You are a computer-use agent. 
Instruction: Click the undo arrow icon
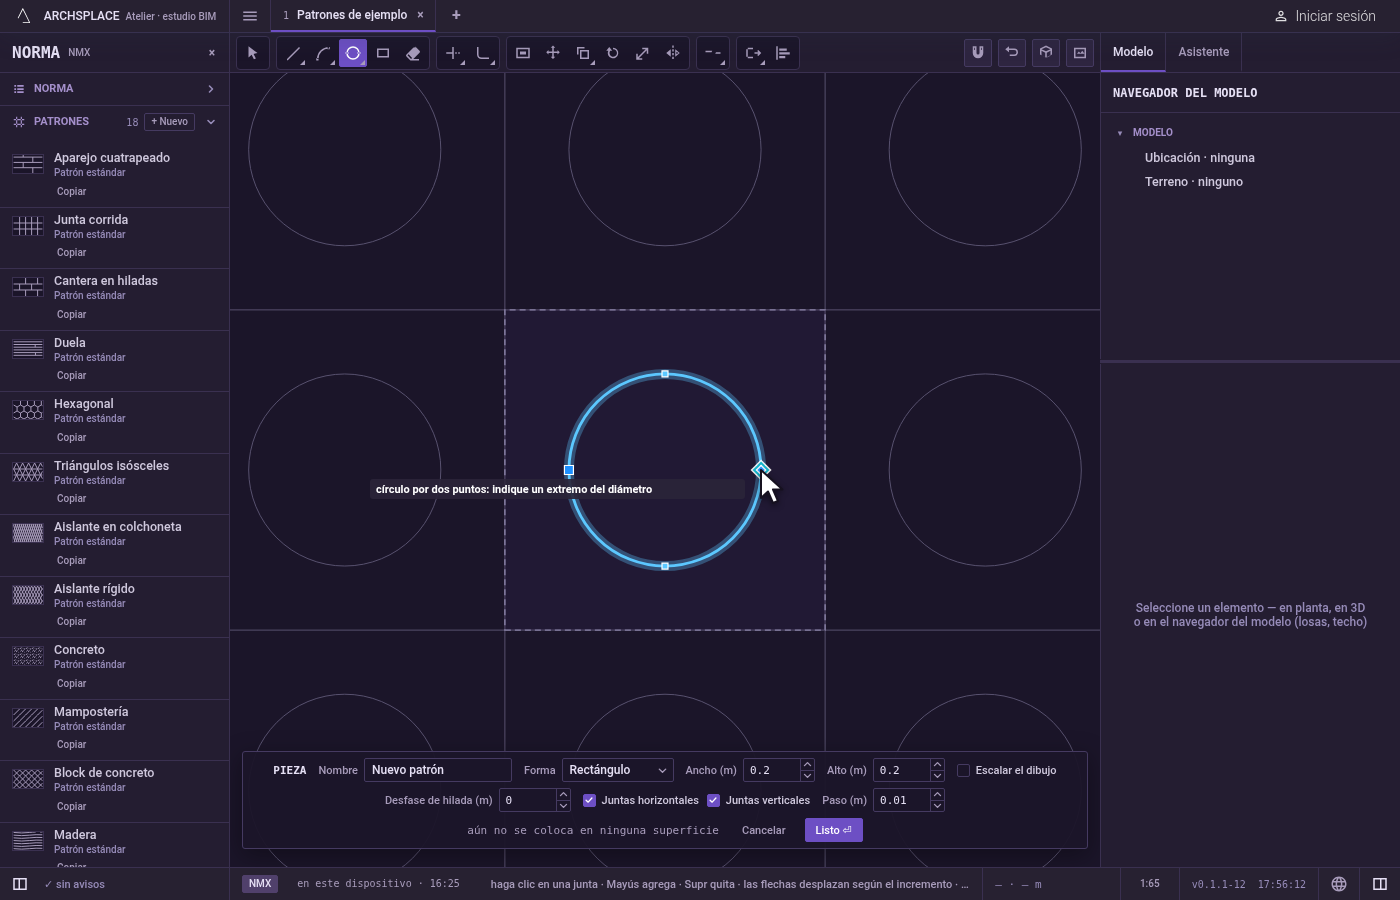pos(1012,53)
